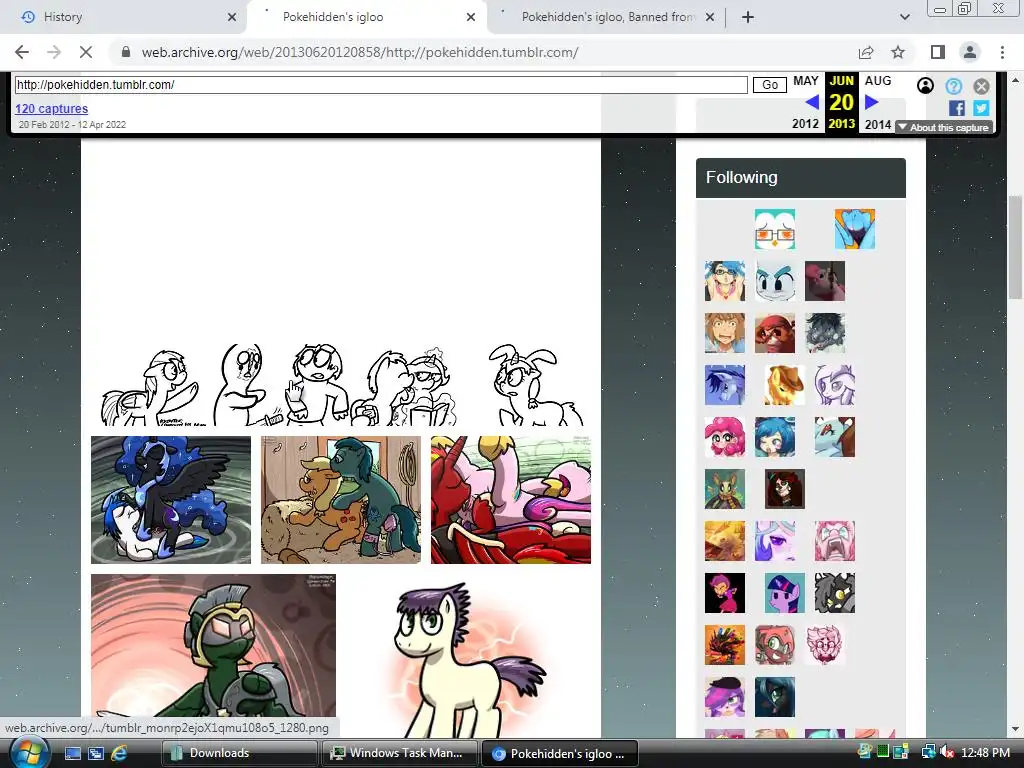Close the Wayback toolbar with the X icon

pos(981,86)
